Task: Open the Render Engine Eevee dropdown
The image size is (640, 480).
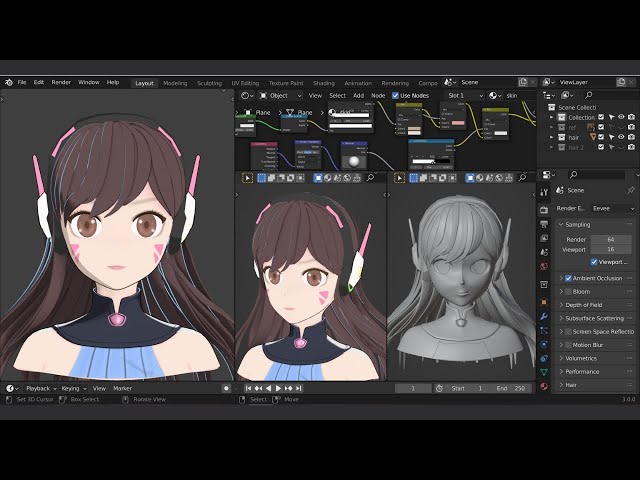Action: click(x=613, y=209)
